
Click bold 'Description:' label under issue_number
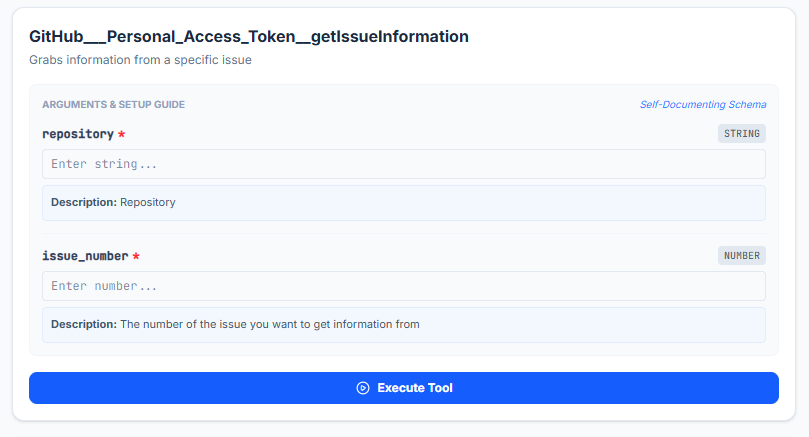[84, 325]
